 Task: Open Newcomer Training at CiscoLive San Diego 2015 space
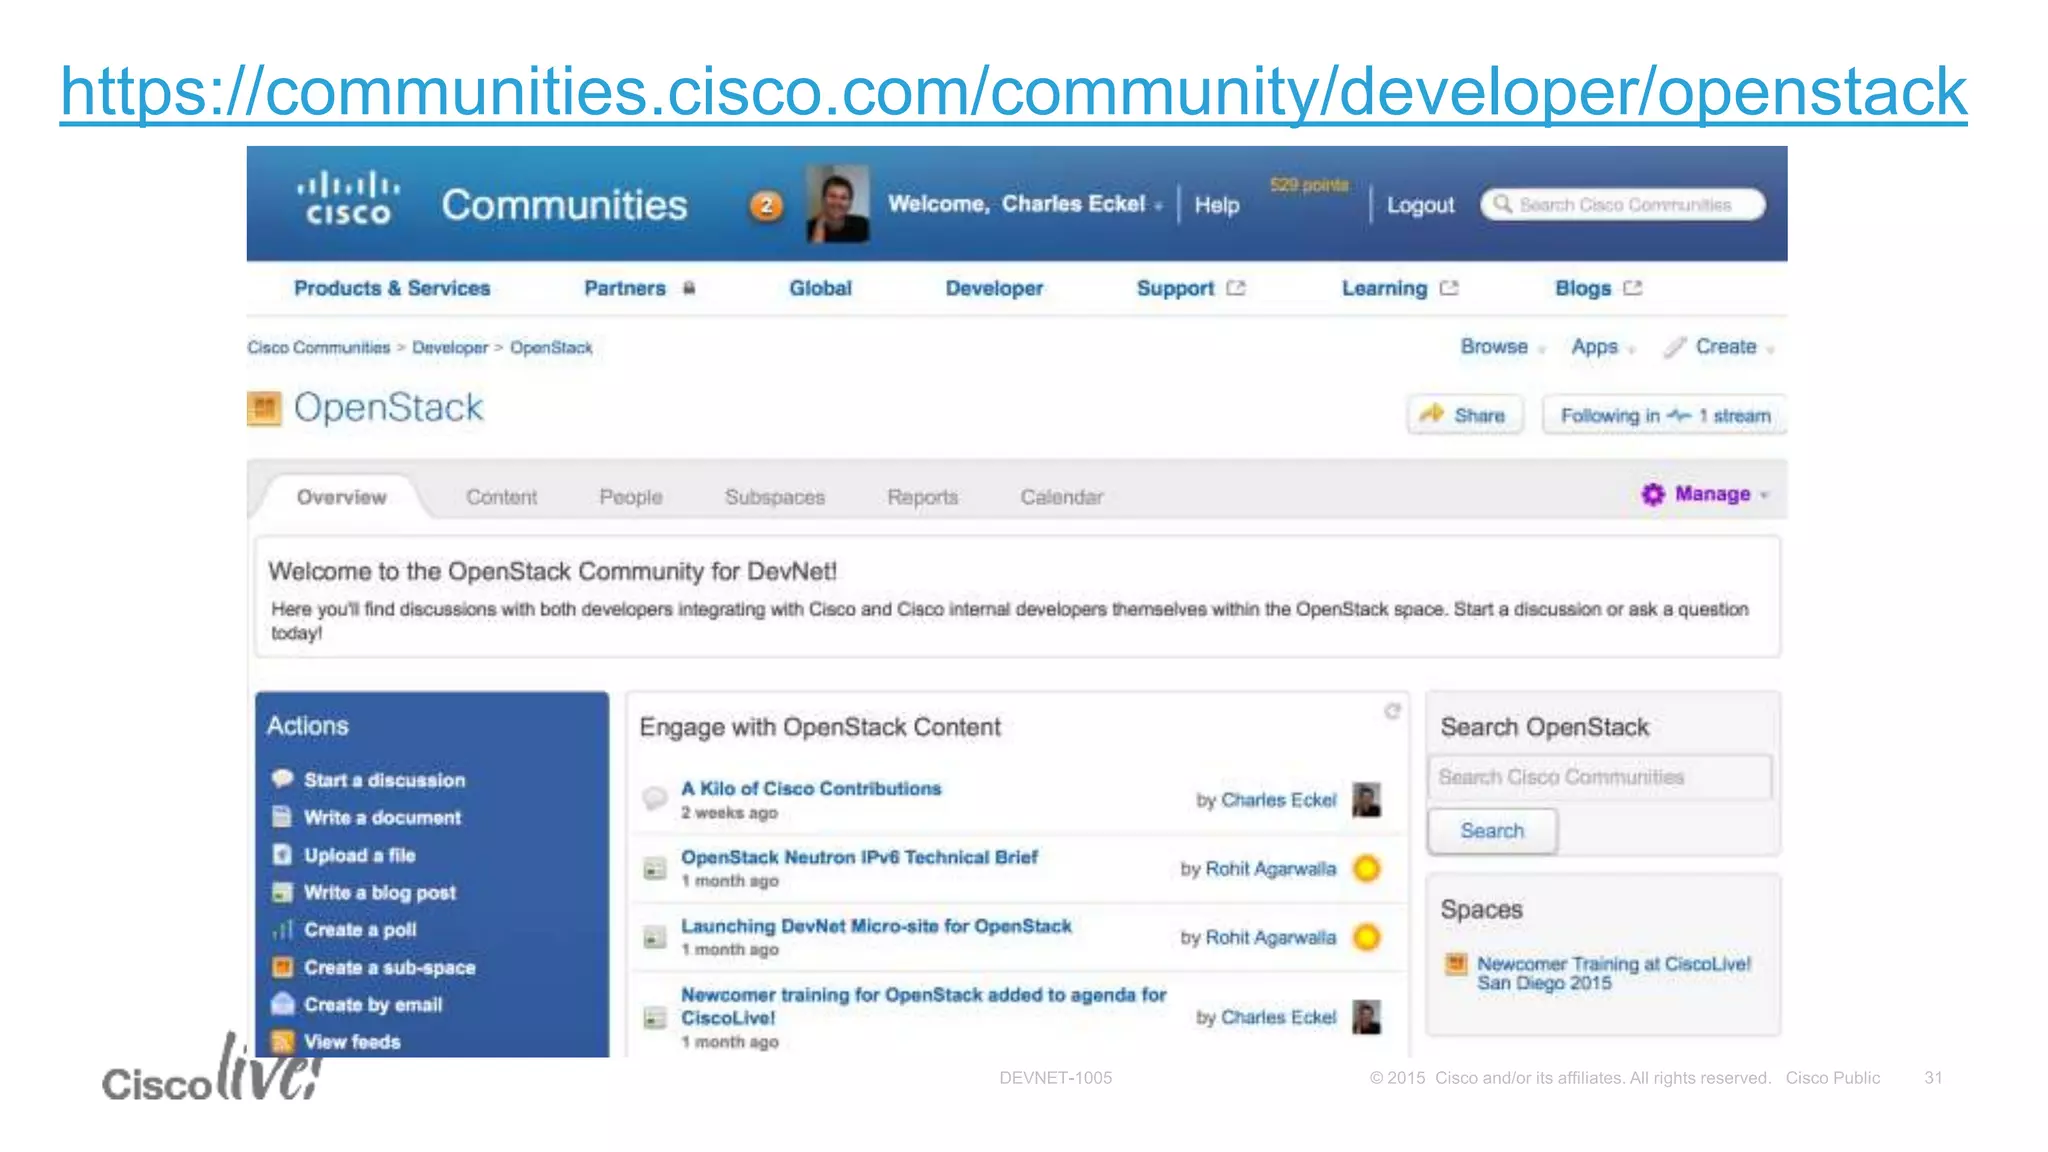point(1614,973)
